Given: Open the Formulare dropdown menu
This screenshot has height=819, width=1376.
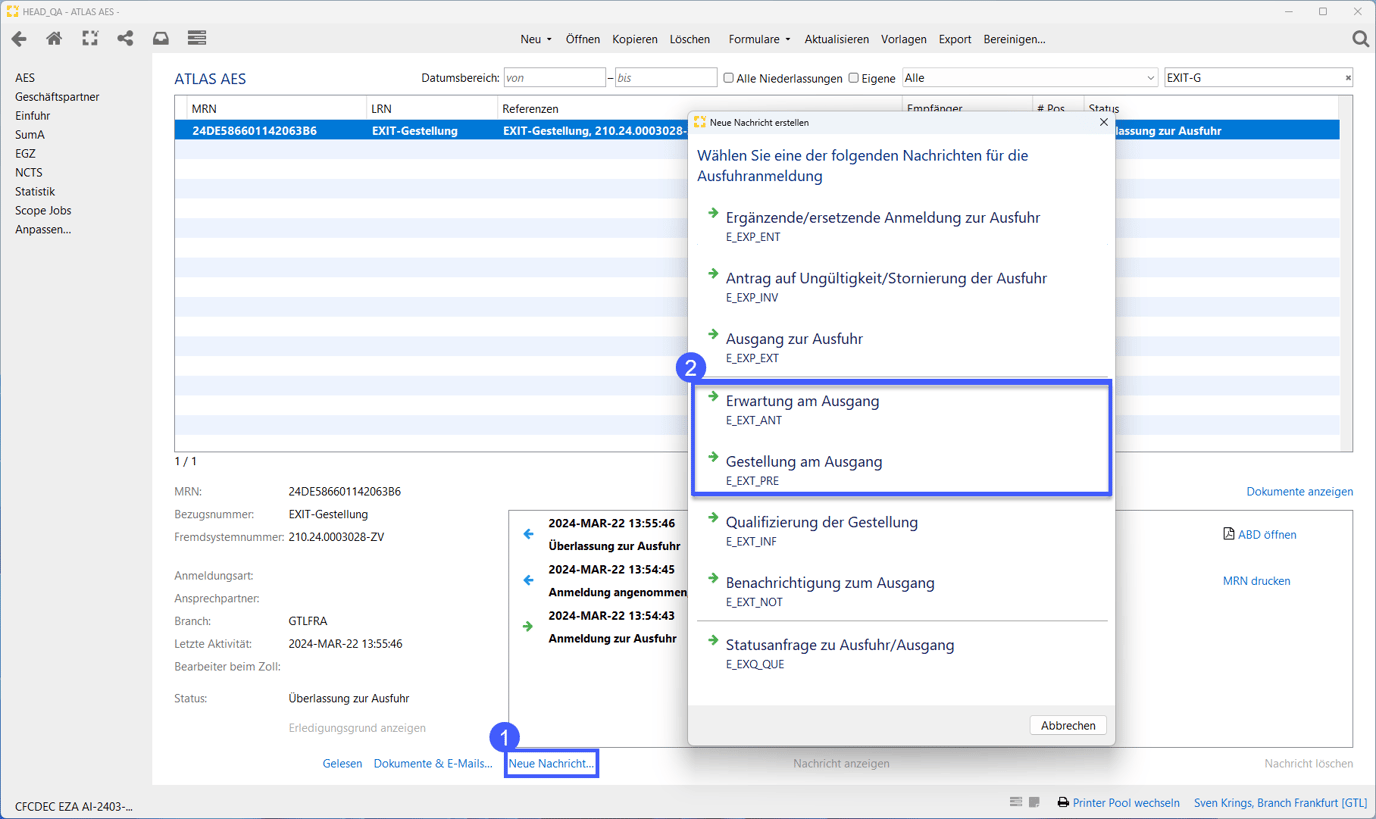Looking at the screenshot, I should [x=758, y=40].
